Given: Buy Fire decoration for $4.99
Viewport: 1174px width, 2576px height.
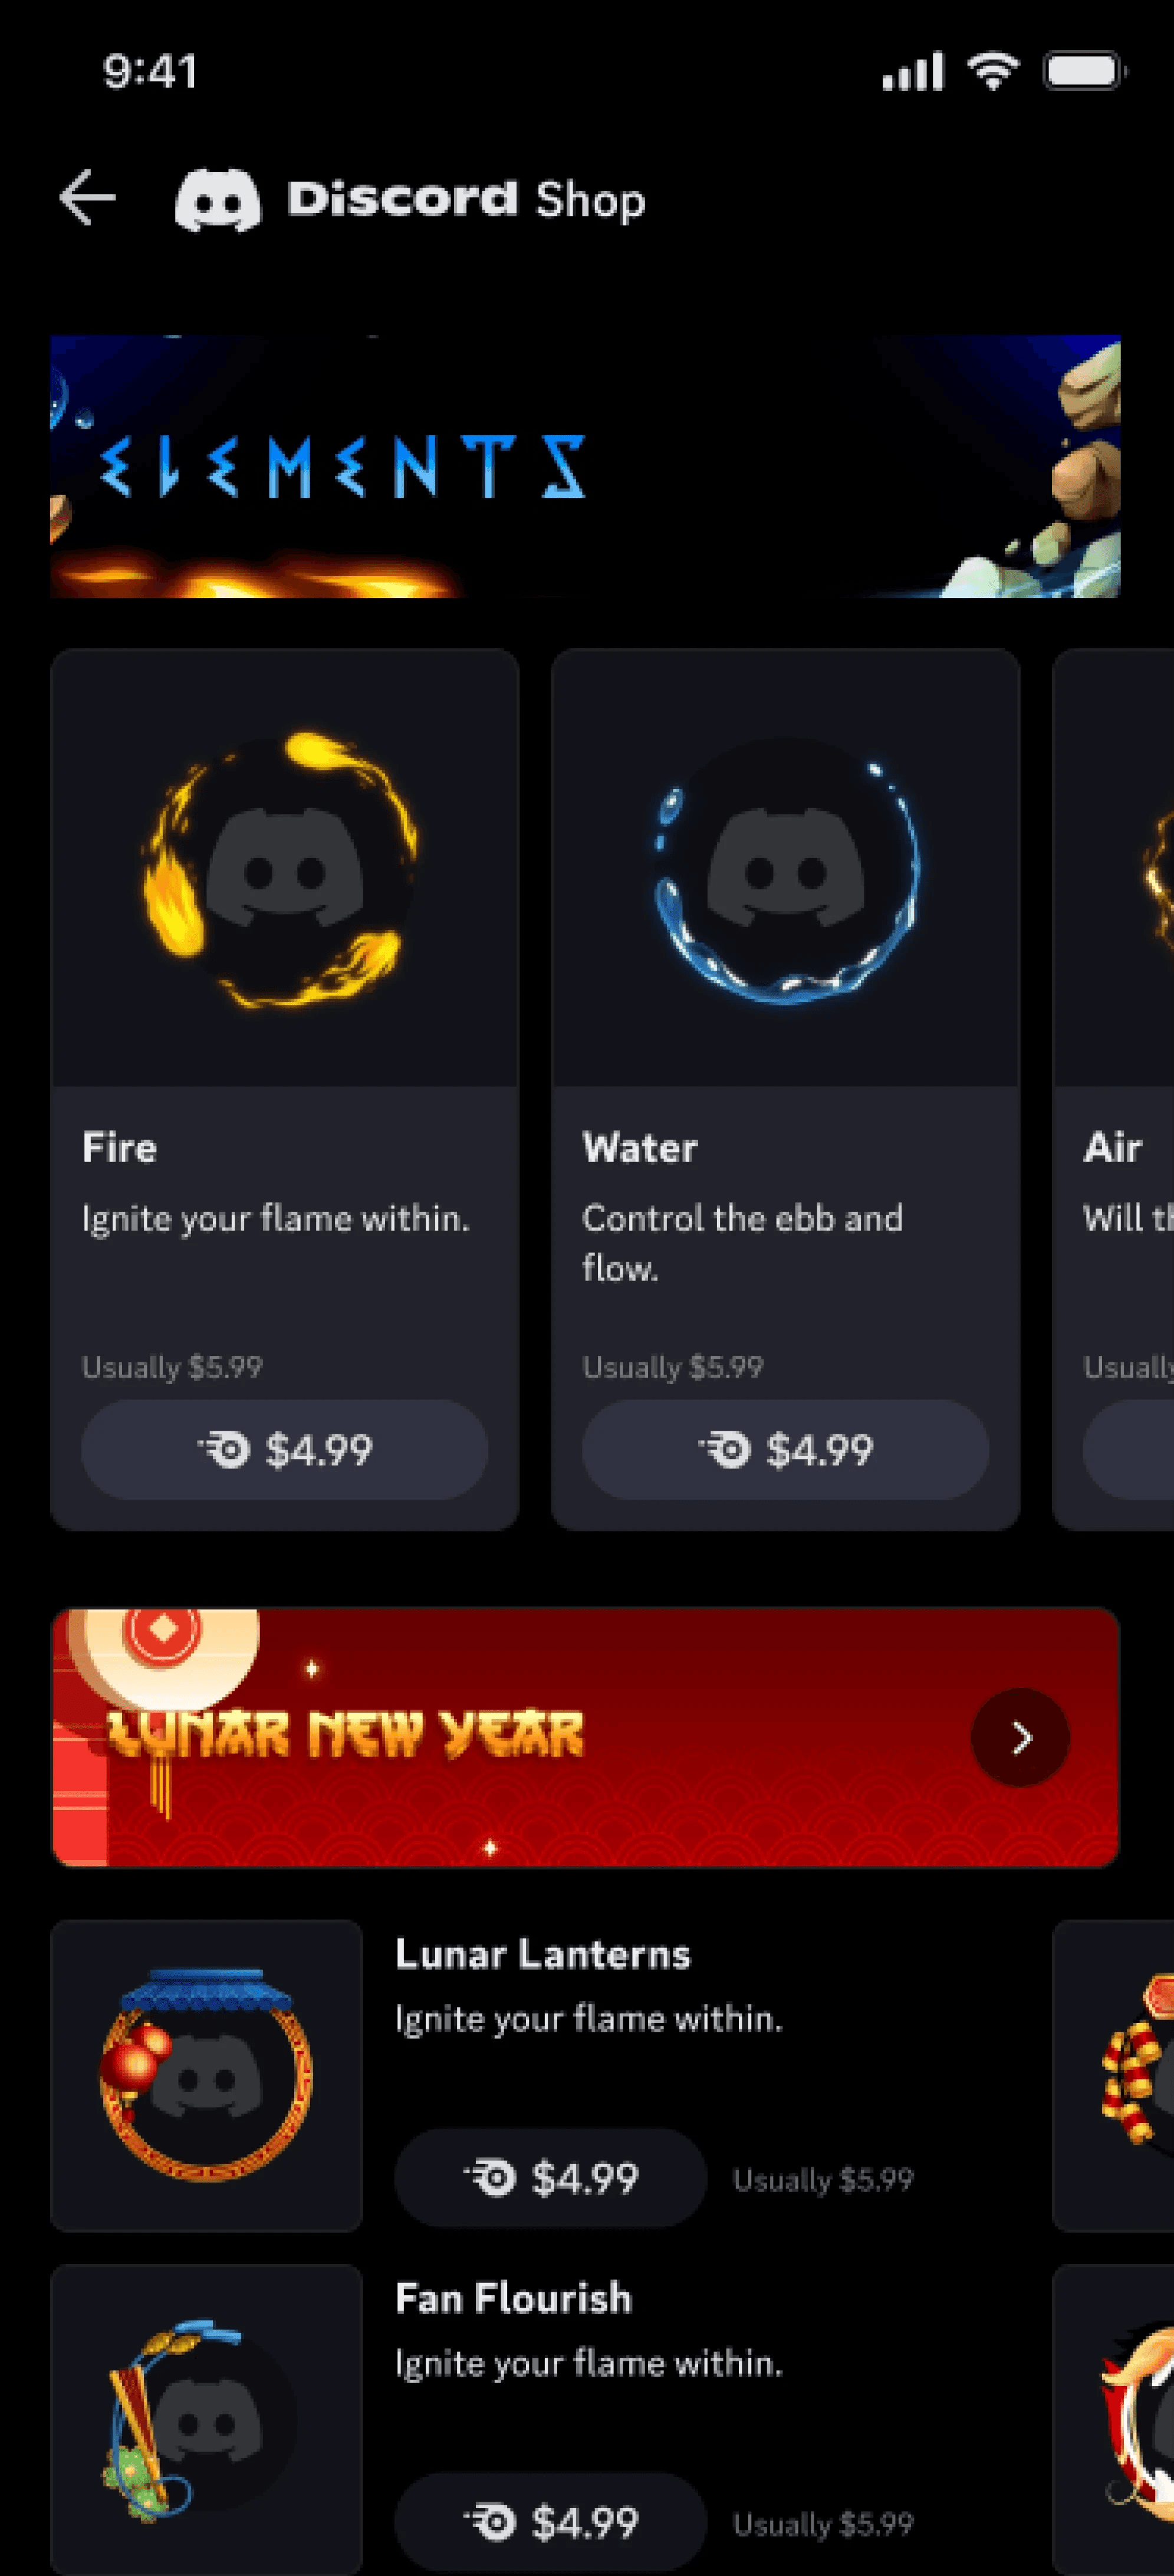Looking at the screenshot, I should coord(285,1449).
